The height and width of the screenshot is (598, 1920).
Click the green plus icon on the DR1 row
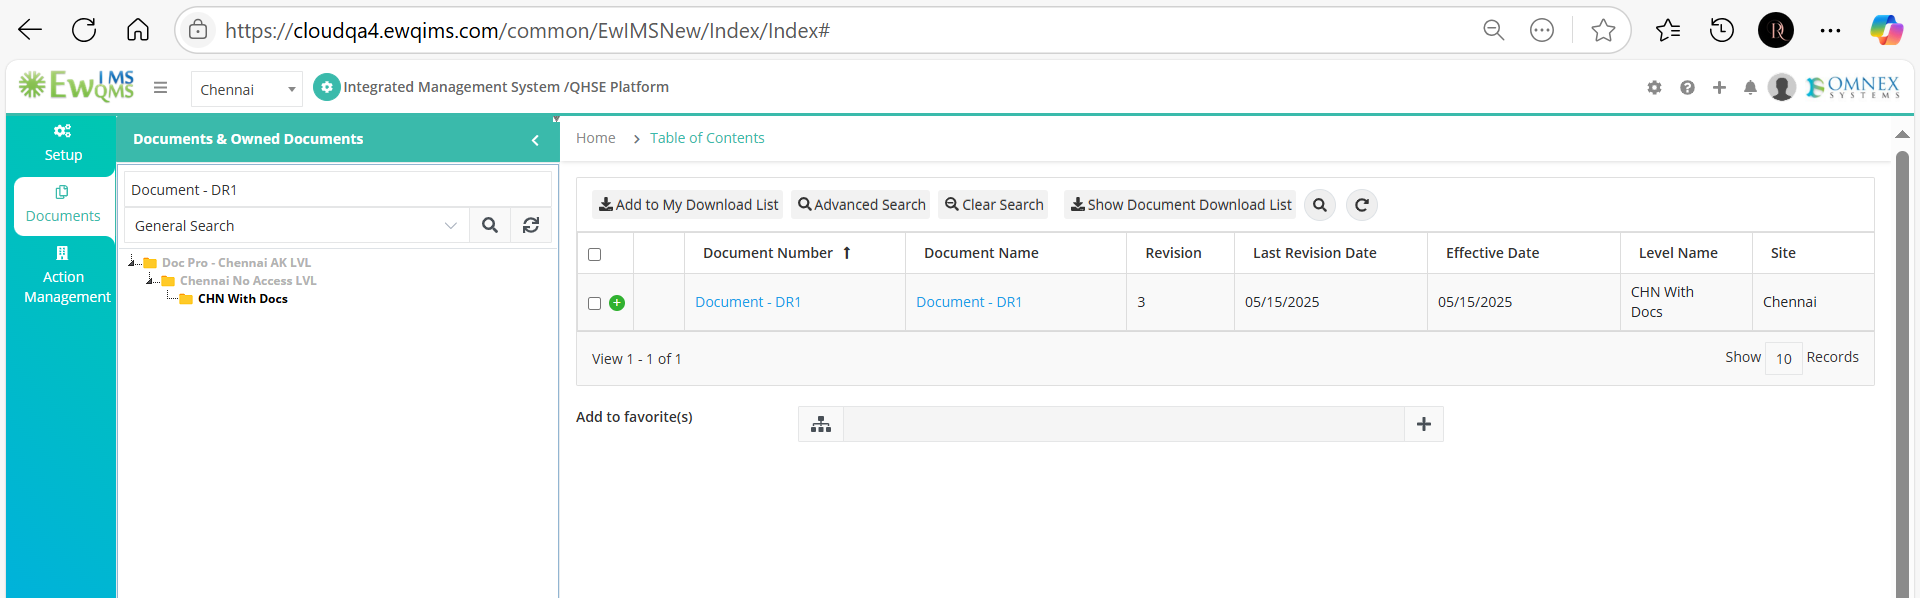617,302
